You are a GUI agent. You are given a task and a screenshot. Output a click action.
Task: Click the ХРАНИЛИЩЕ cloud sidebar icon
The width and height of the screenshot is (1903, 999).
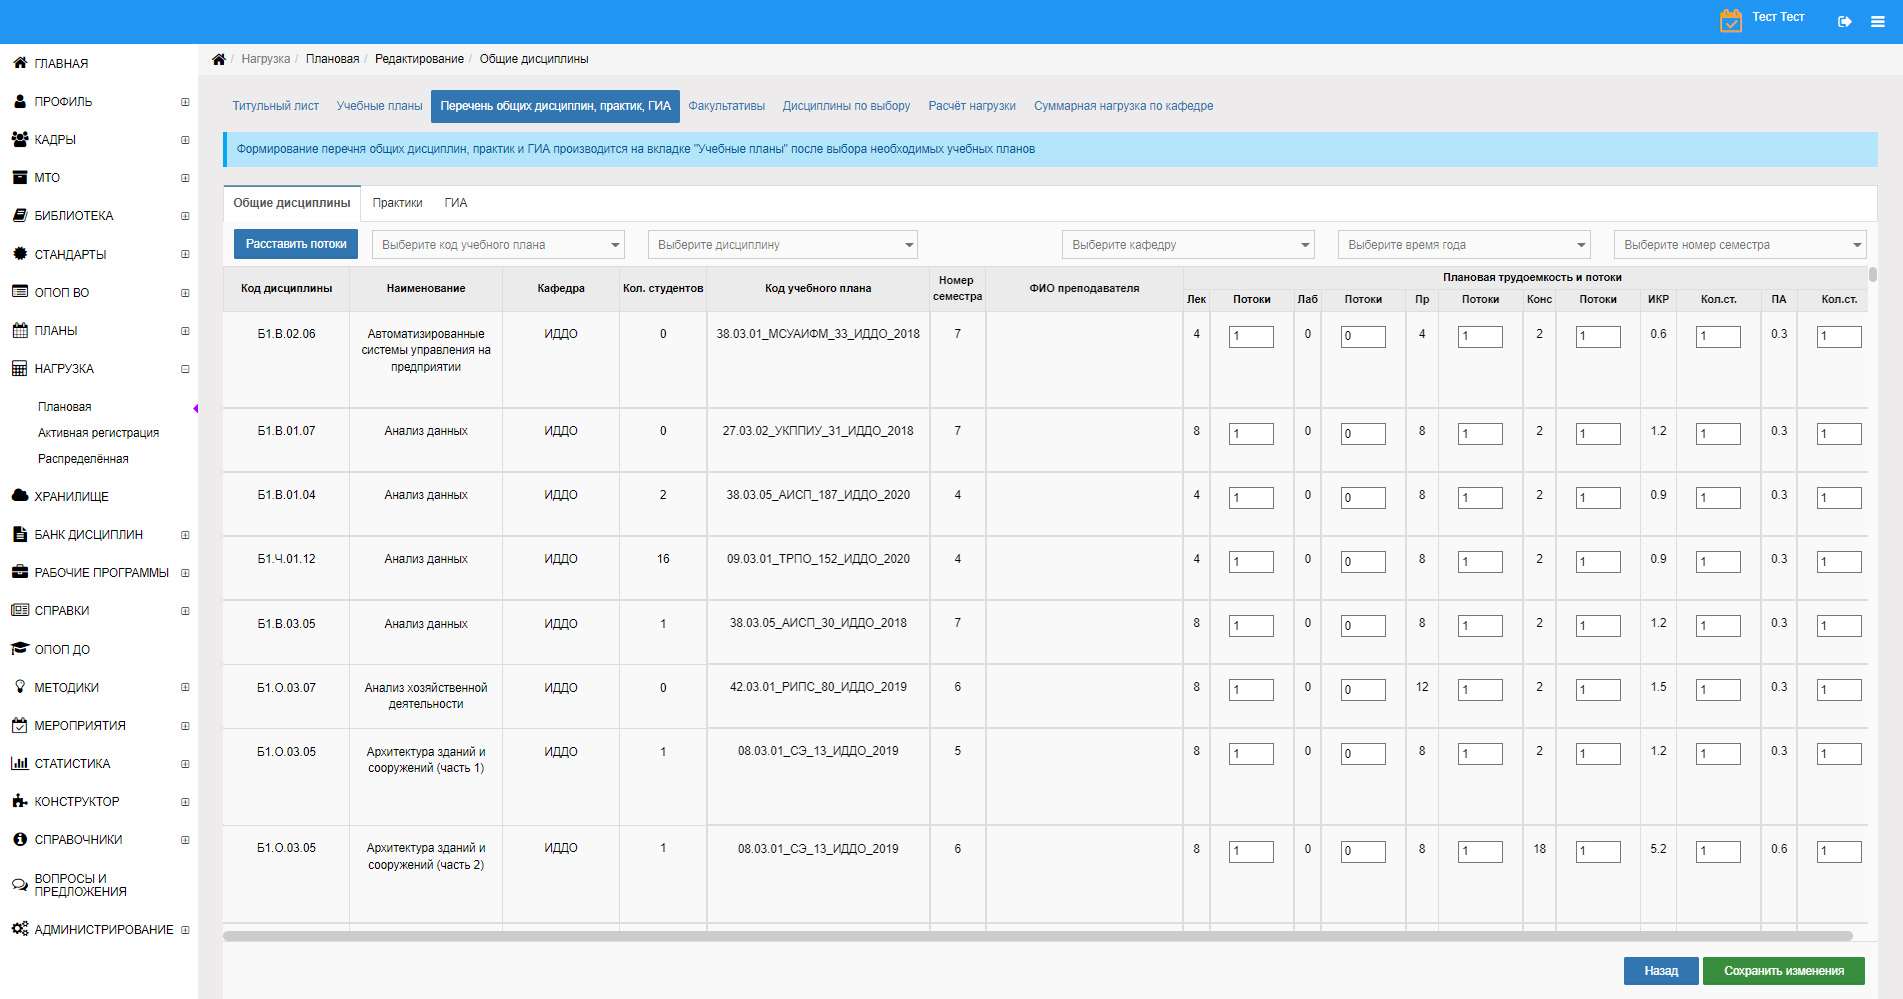pos(20,496)
